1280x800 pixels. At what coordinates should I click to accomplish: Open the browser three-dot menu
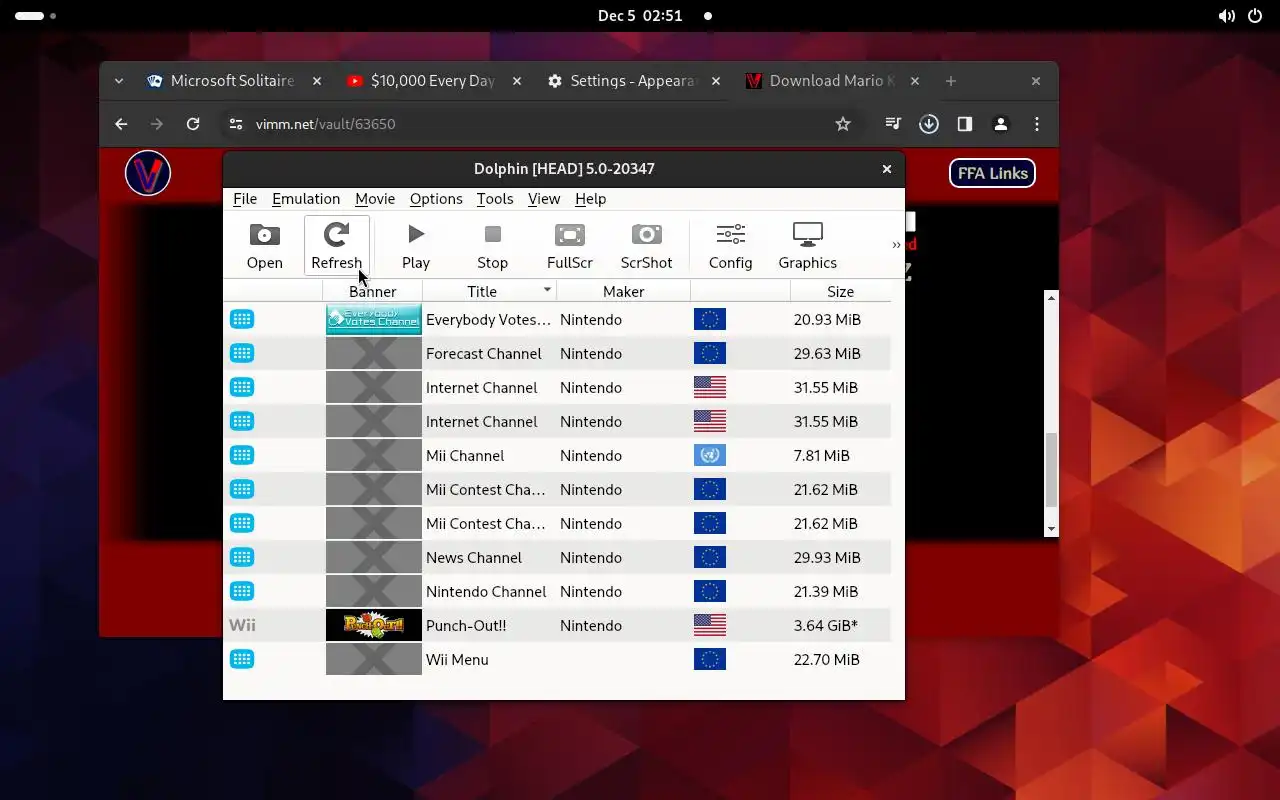[1037, 124]
